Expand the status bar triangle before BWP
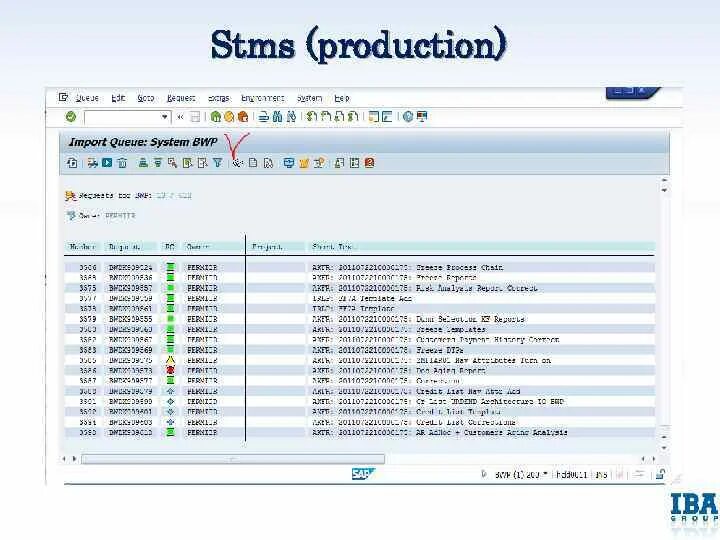This screenshot has height=540, width=720. pos(484,474)
